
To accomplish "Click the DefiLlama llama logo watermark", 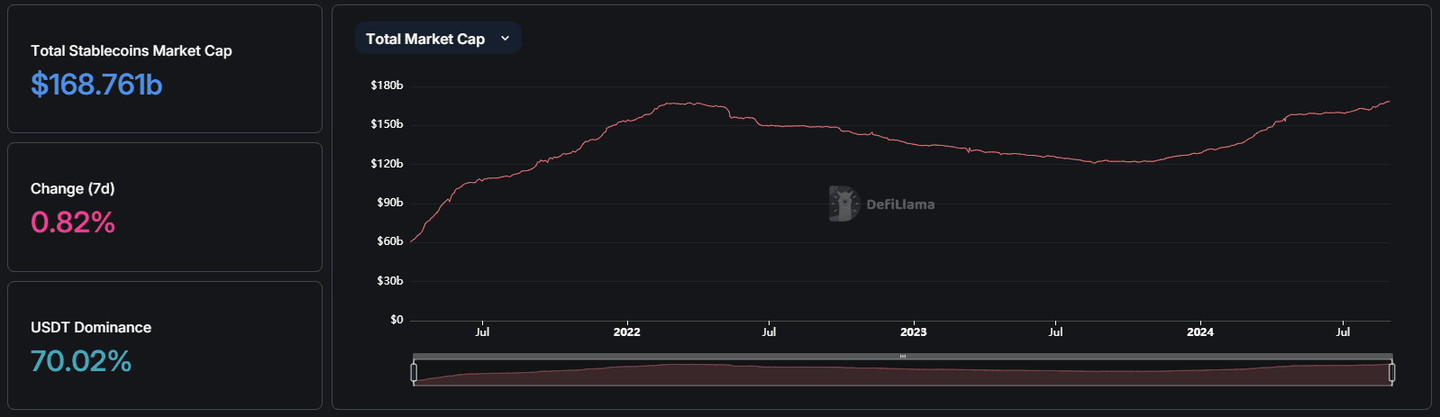I will click(x=845, y=203).
